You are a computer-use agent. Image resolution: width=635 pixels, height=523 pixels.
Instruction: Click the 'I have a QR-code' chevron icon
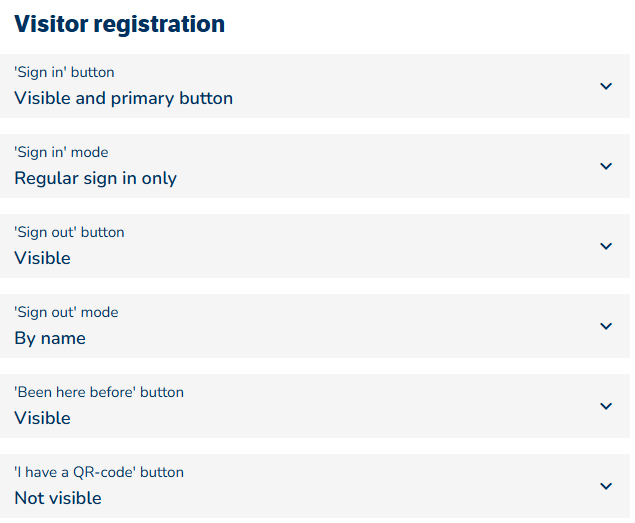[606, 486]
